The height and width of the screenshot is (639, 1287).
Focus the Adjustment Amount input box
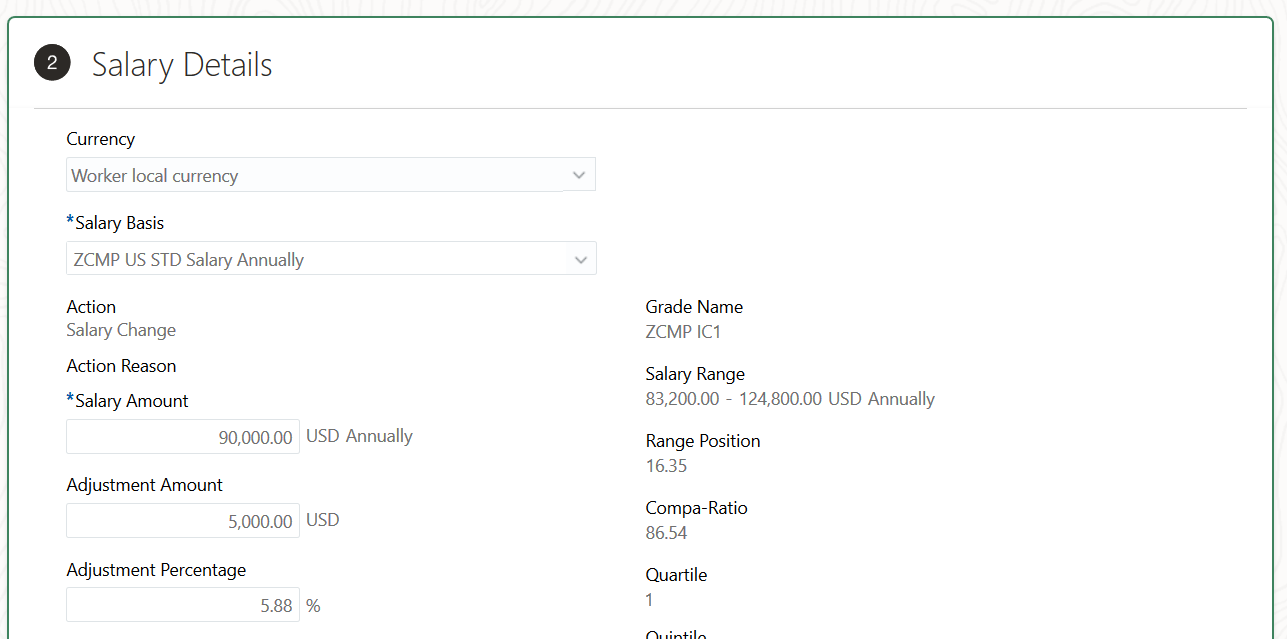click(183, 521)
